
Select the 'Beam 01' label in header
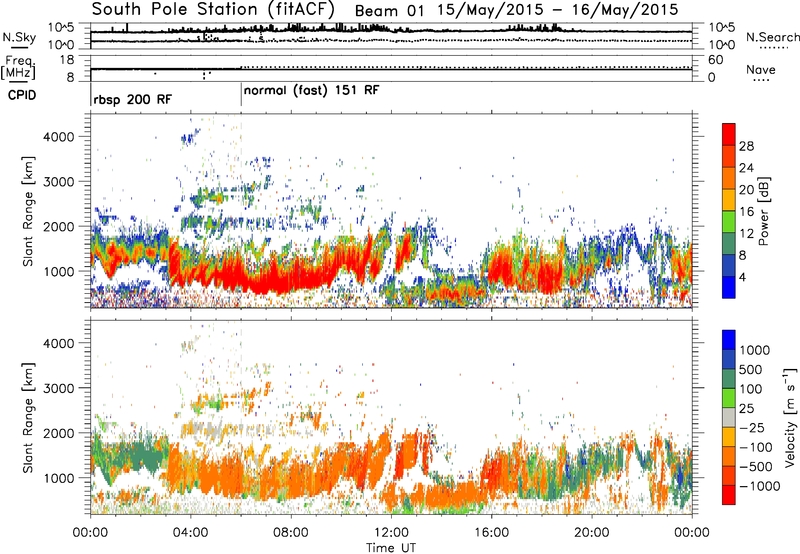389,11
